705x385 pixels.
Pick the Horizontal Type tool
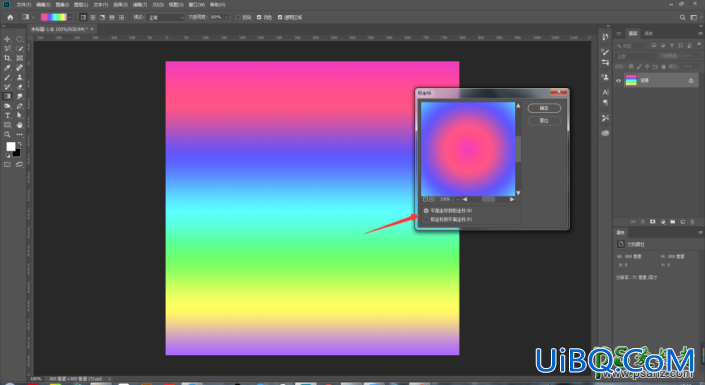click(7, 116)
